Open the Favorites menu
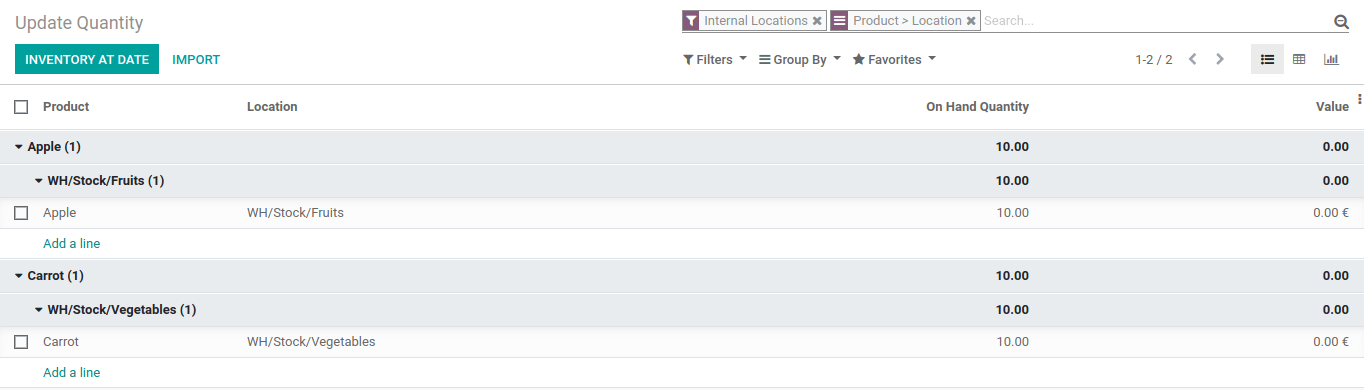This screenshot has height=390, width=1364. (894, 60)
